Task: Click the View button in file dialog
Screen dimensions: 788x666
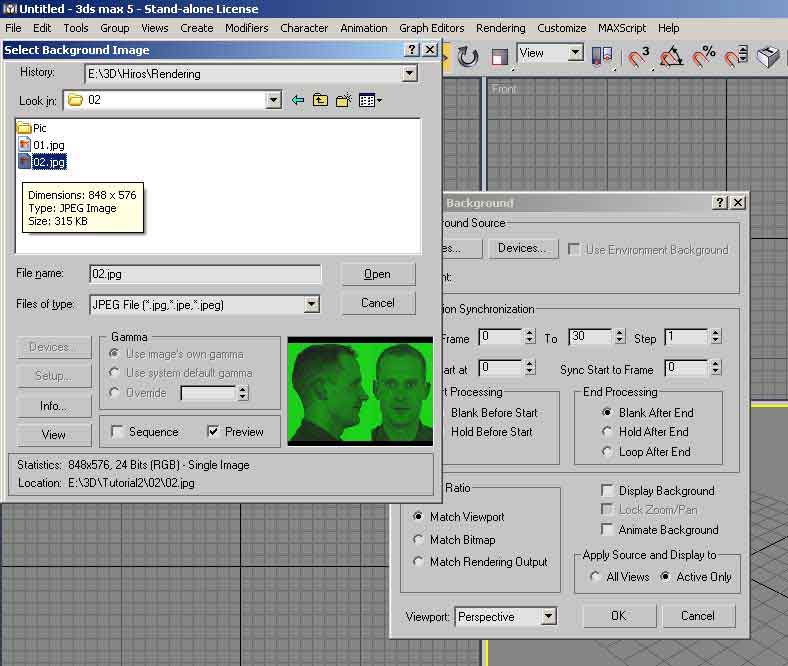Action: (x=54, y=435)
